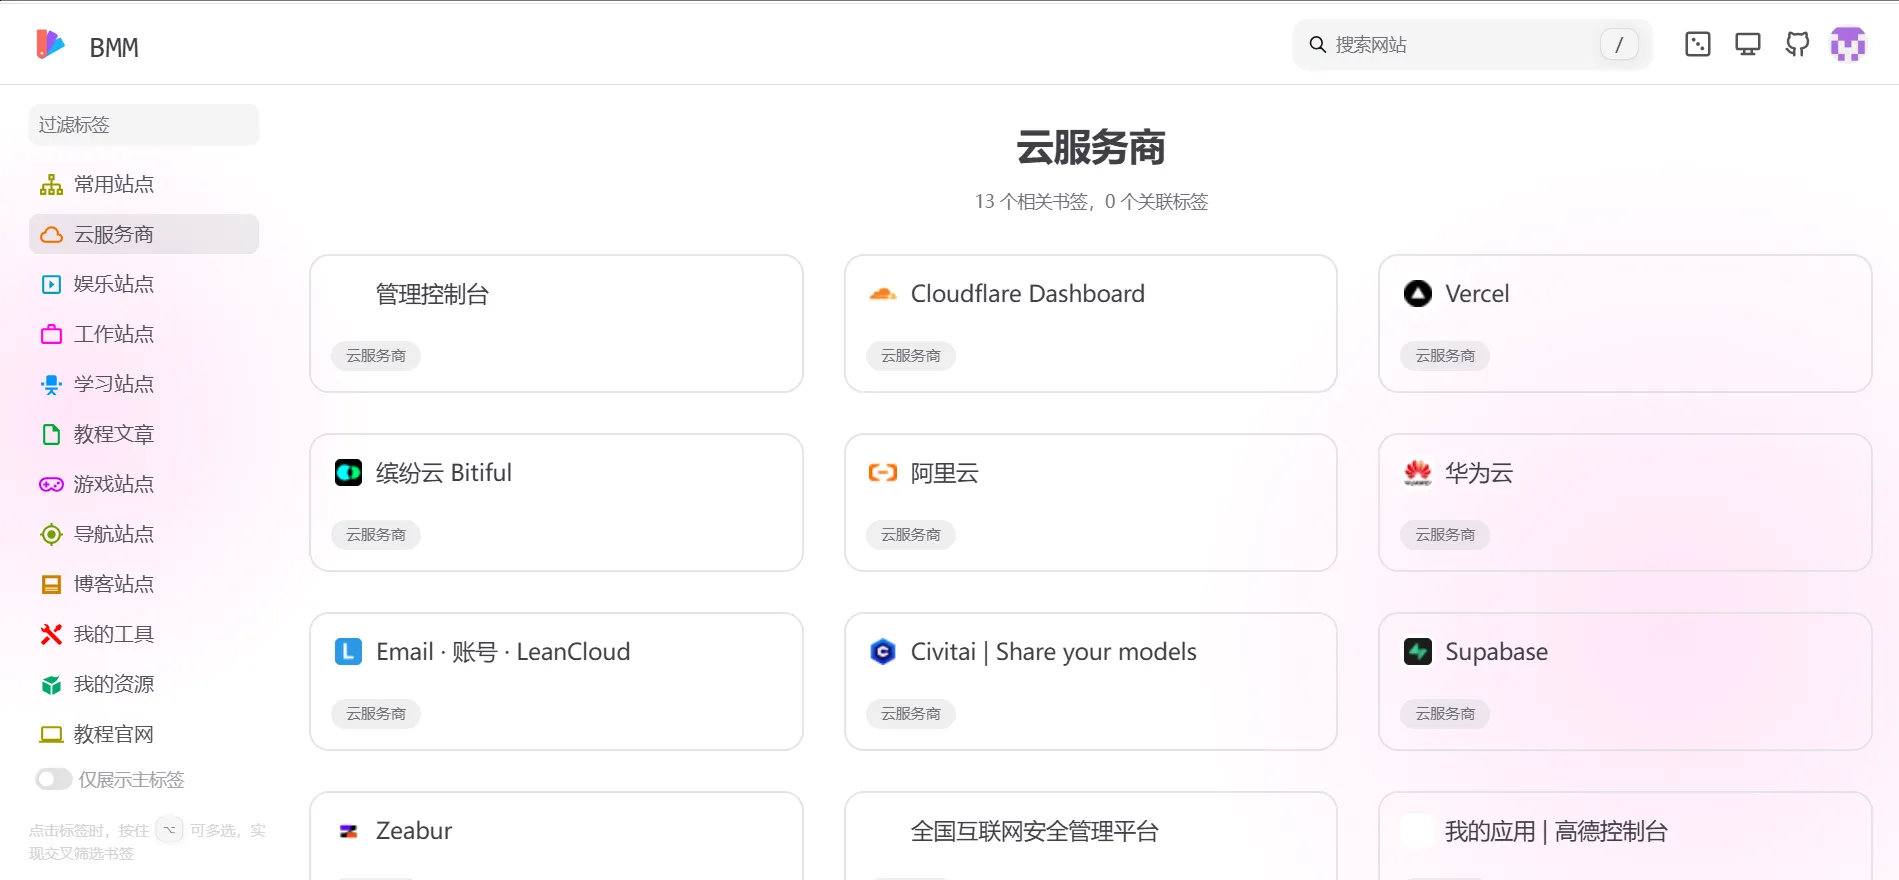The height and width of the screenshot is (880, 1899).
Task: Select the 教程文章 tag
Action: [x=144, y=434]
